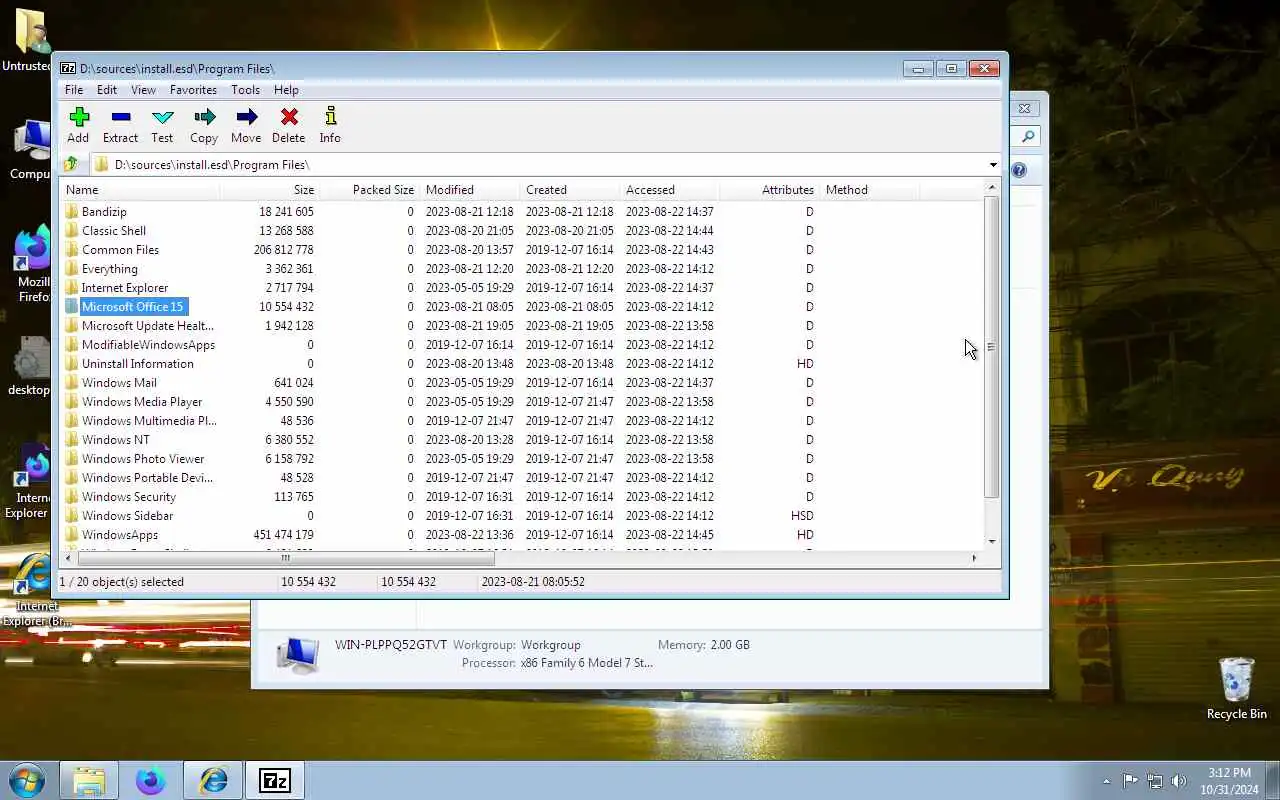This screenshot has width=1280, height=800.
Task: Sort by the Packed Size column header
Action: (x=369, y=190)
